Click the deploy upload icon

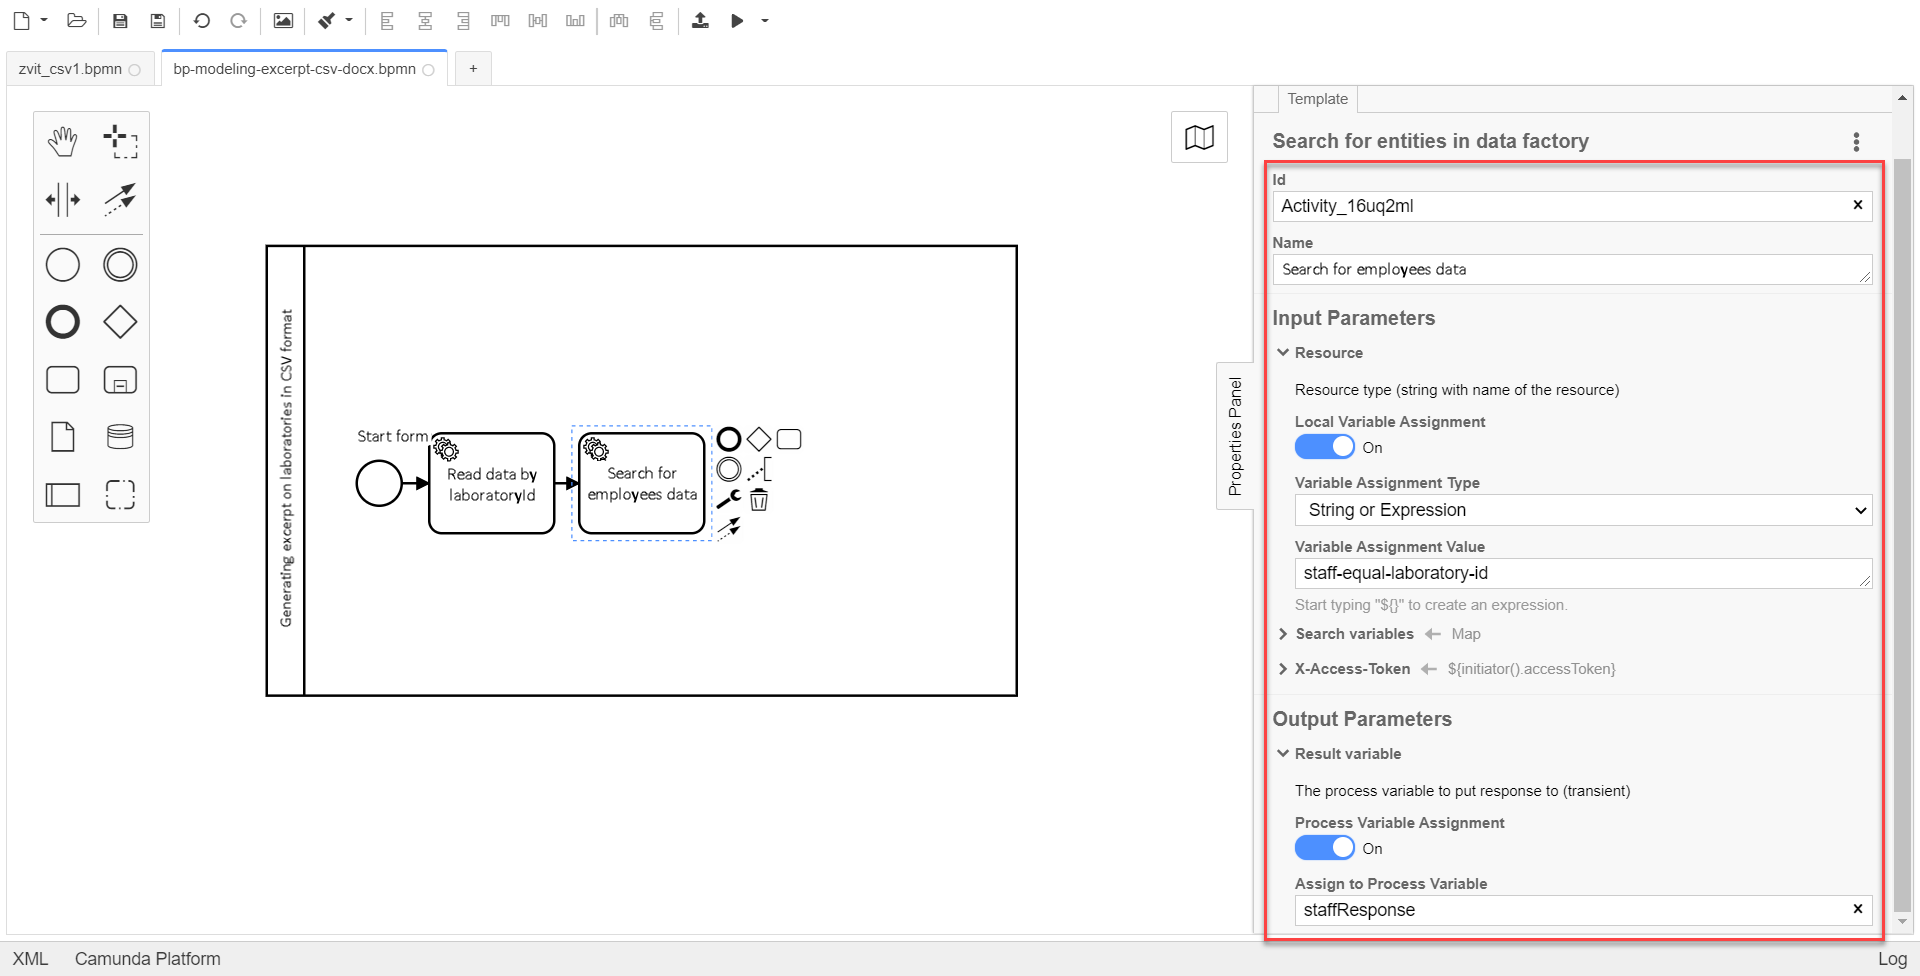(700, 20)
